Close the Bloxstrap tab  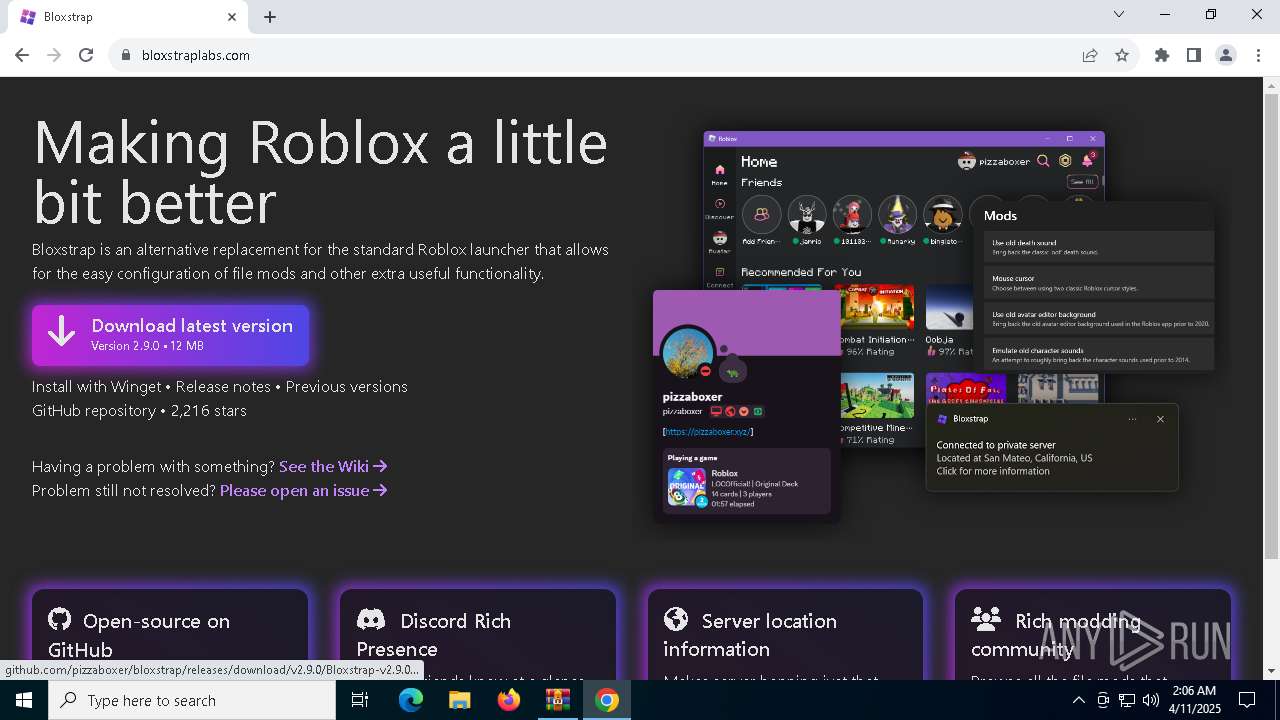(232, 17)
